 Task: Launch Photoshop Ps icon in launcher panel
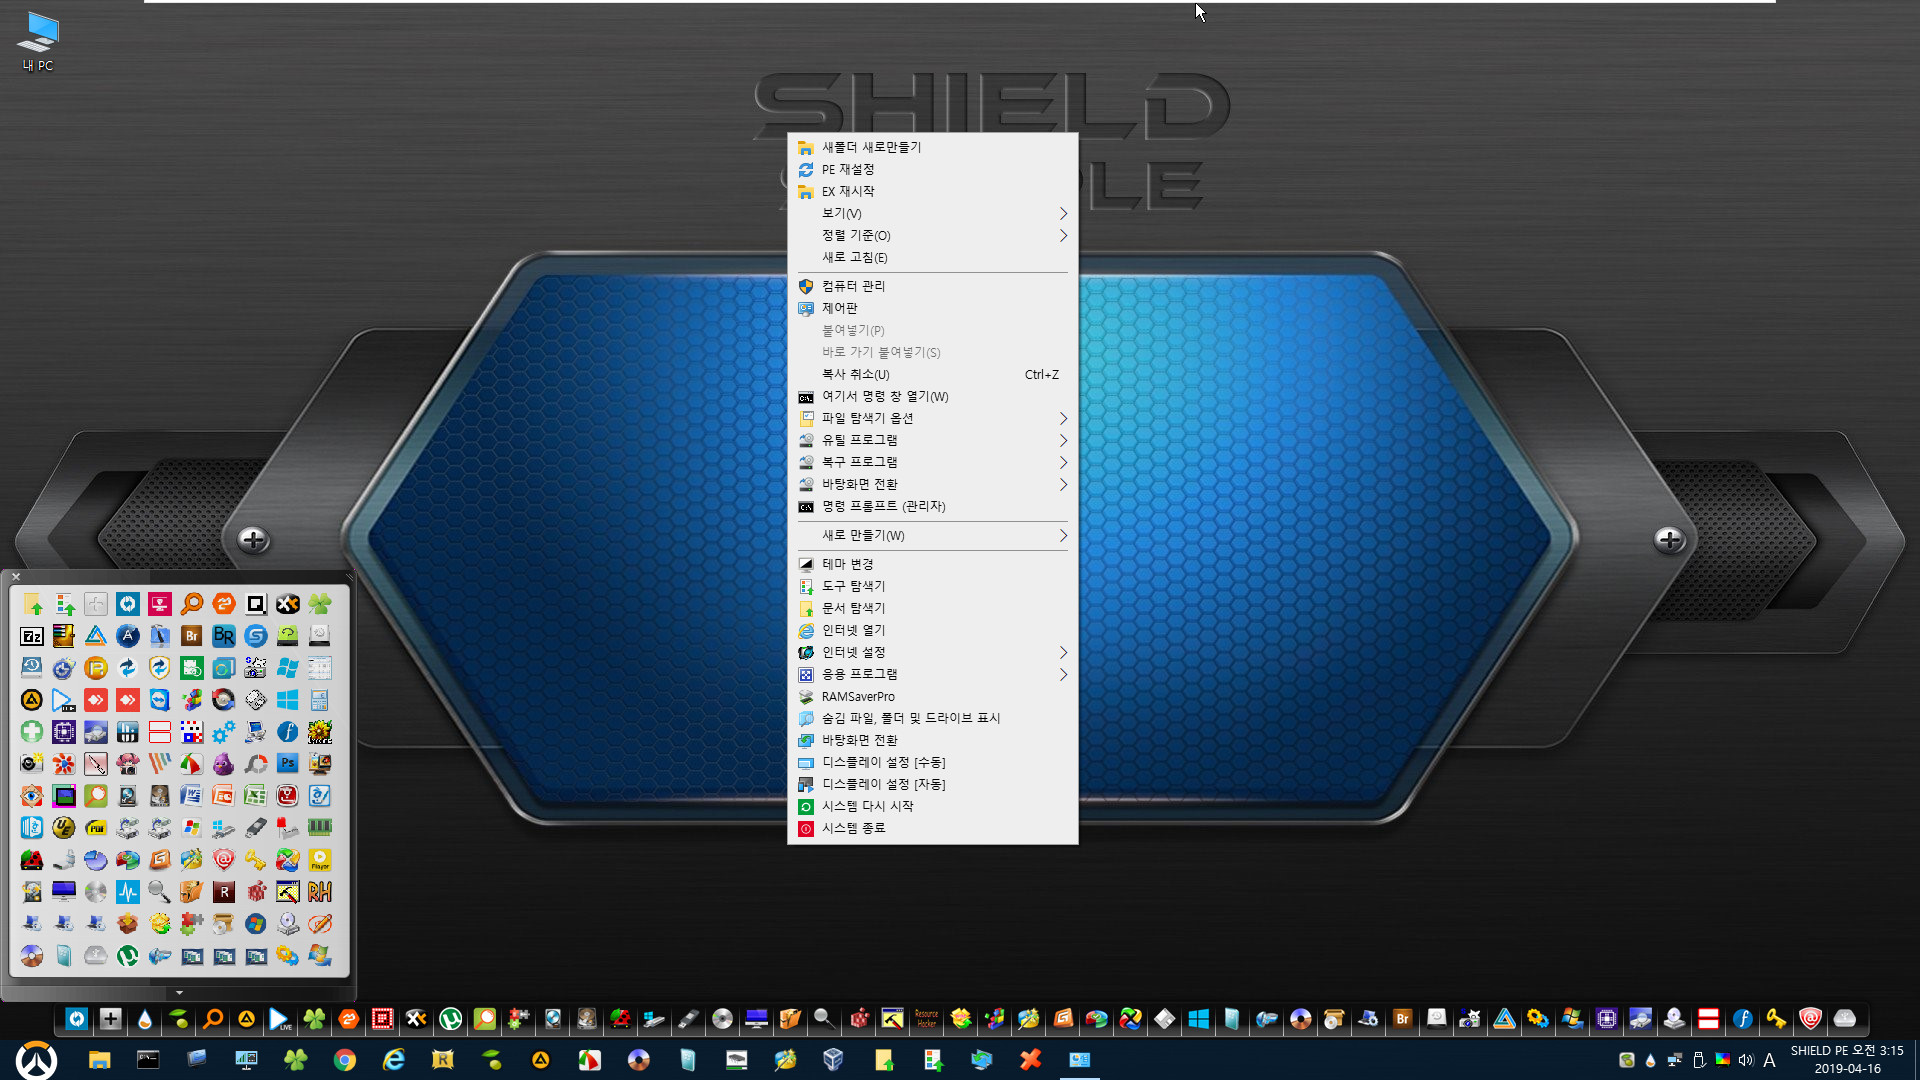click(288, 764)
